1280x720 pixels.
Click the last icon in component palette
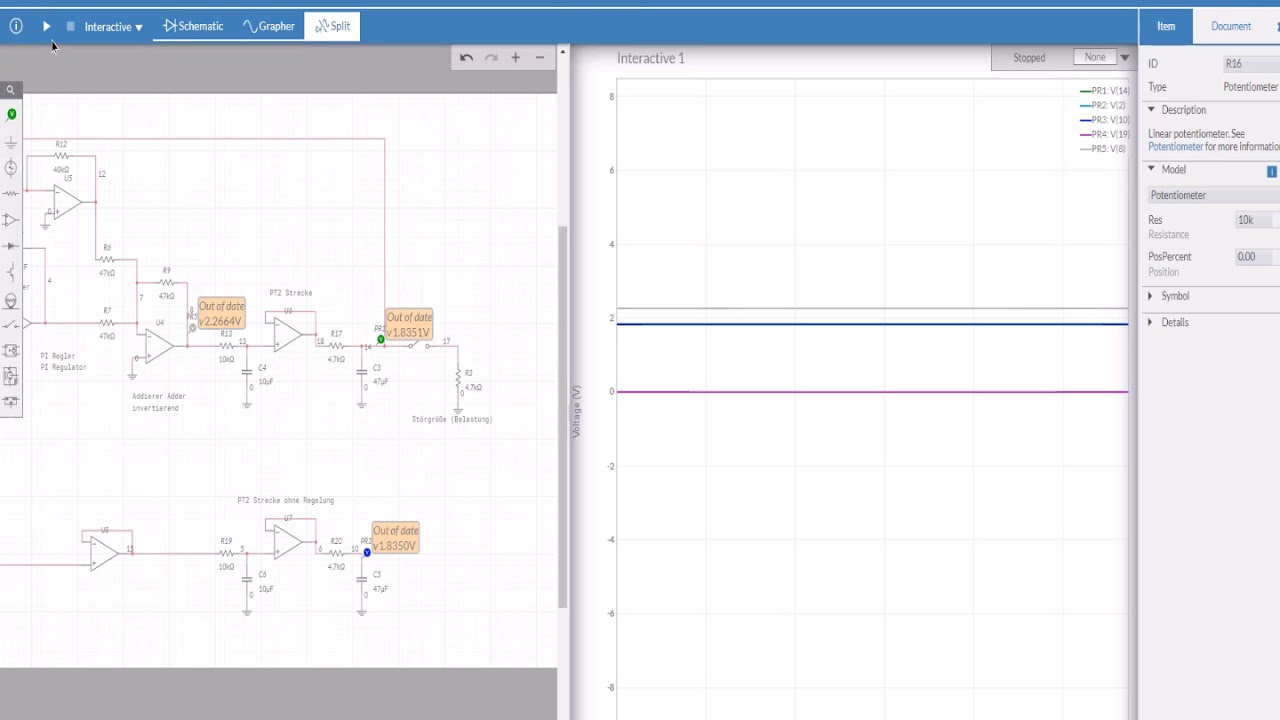(x=11, y=402)
